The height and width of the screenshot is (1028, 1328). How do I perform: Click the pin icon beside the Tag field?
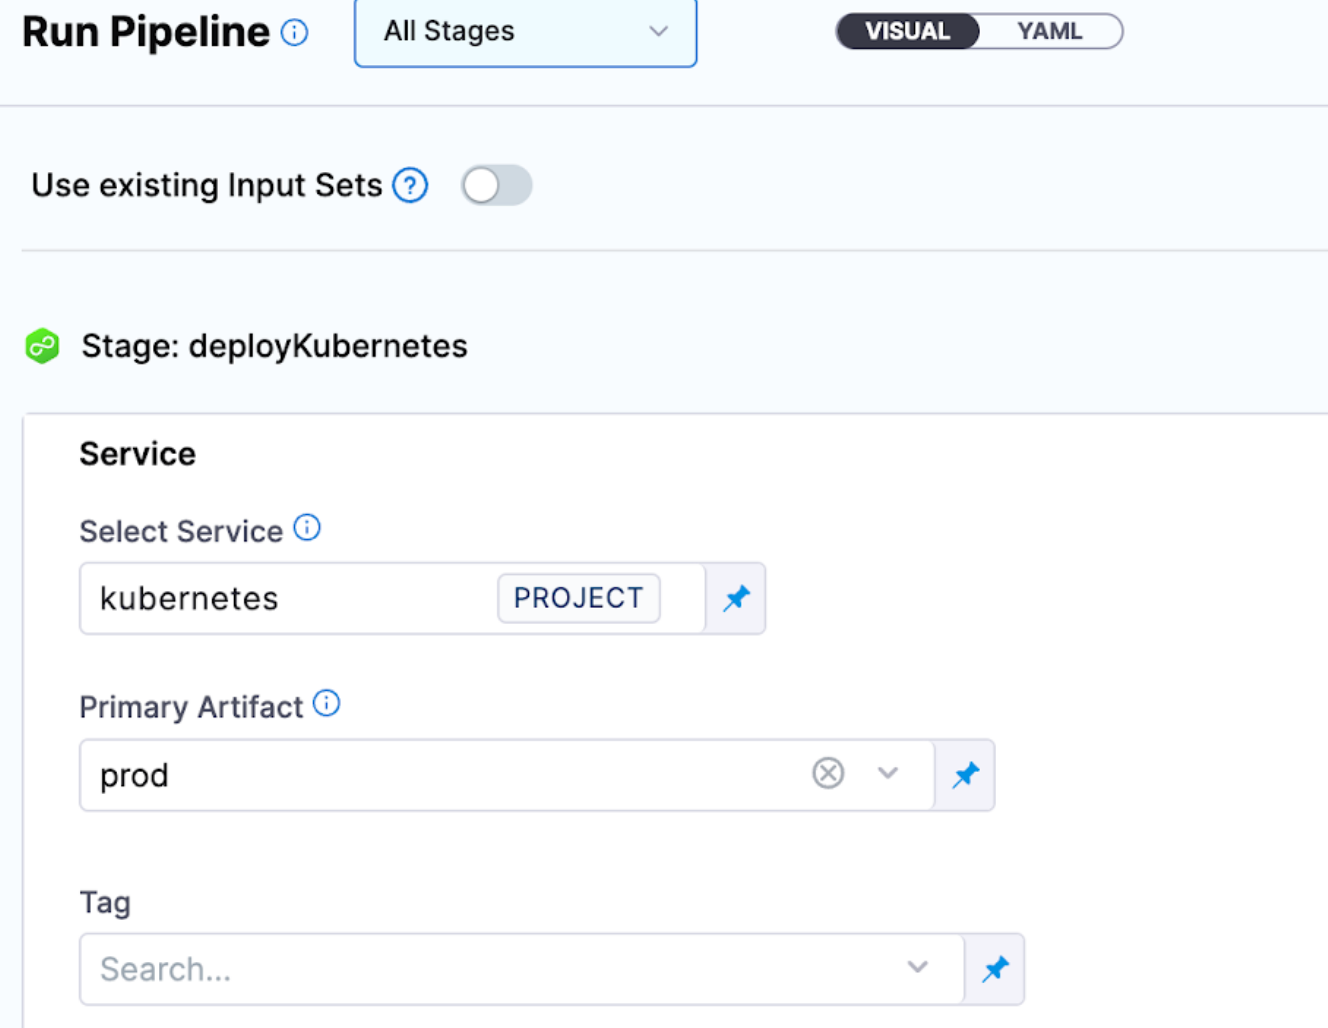click(995, 969)
